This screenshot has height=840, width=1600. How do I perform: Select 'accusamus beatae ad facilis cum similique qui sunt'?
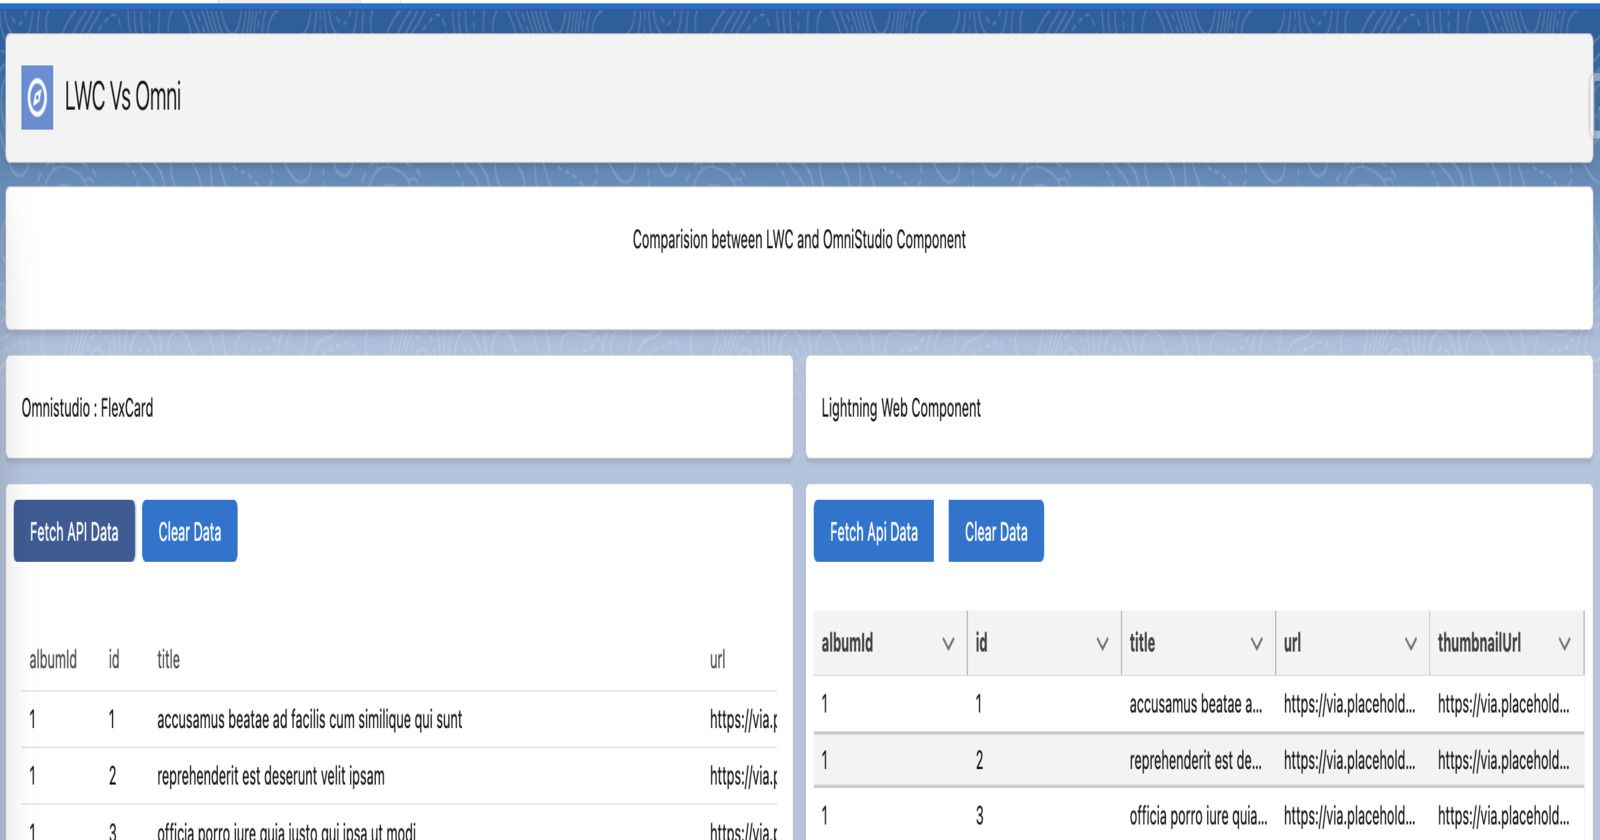pos(309,719)
